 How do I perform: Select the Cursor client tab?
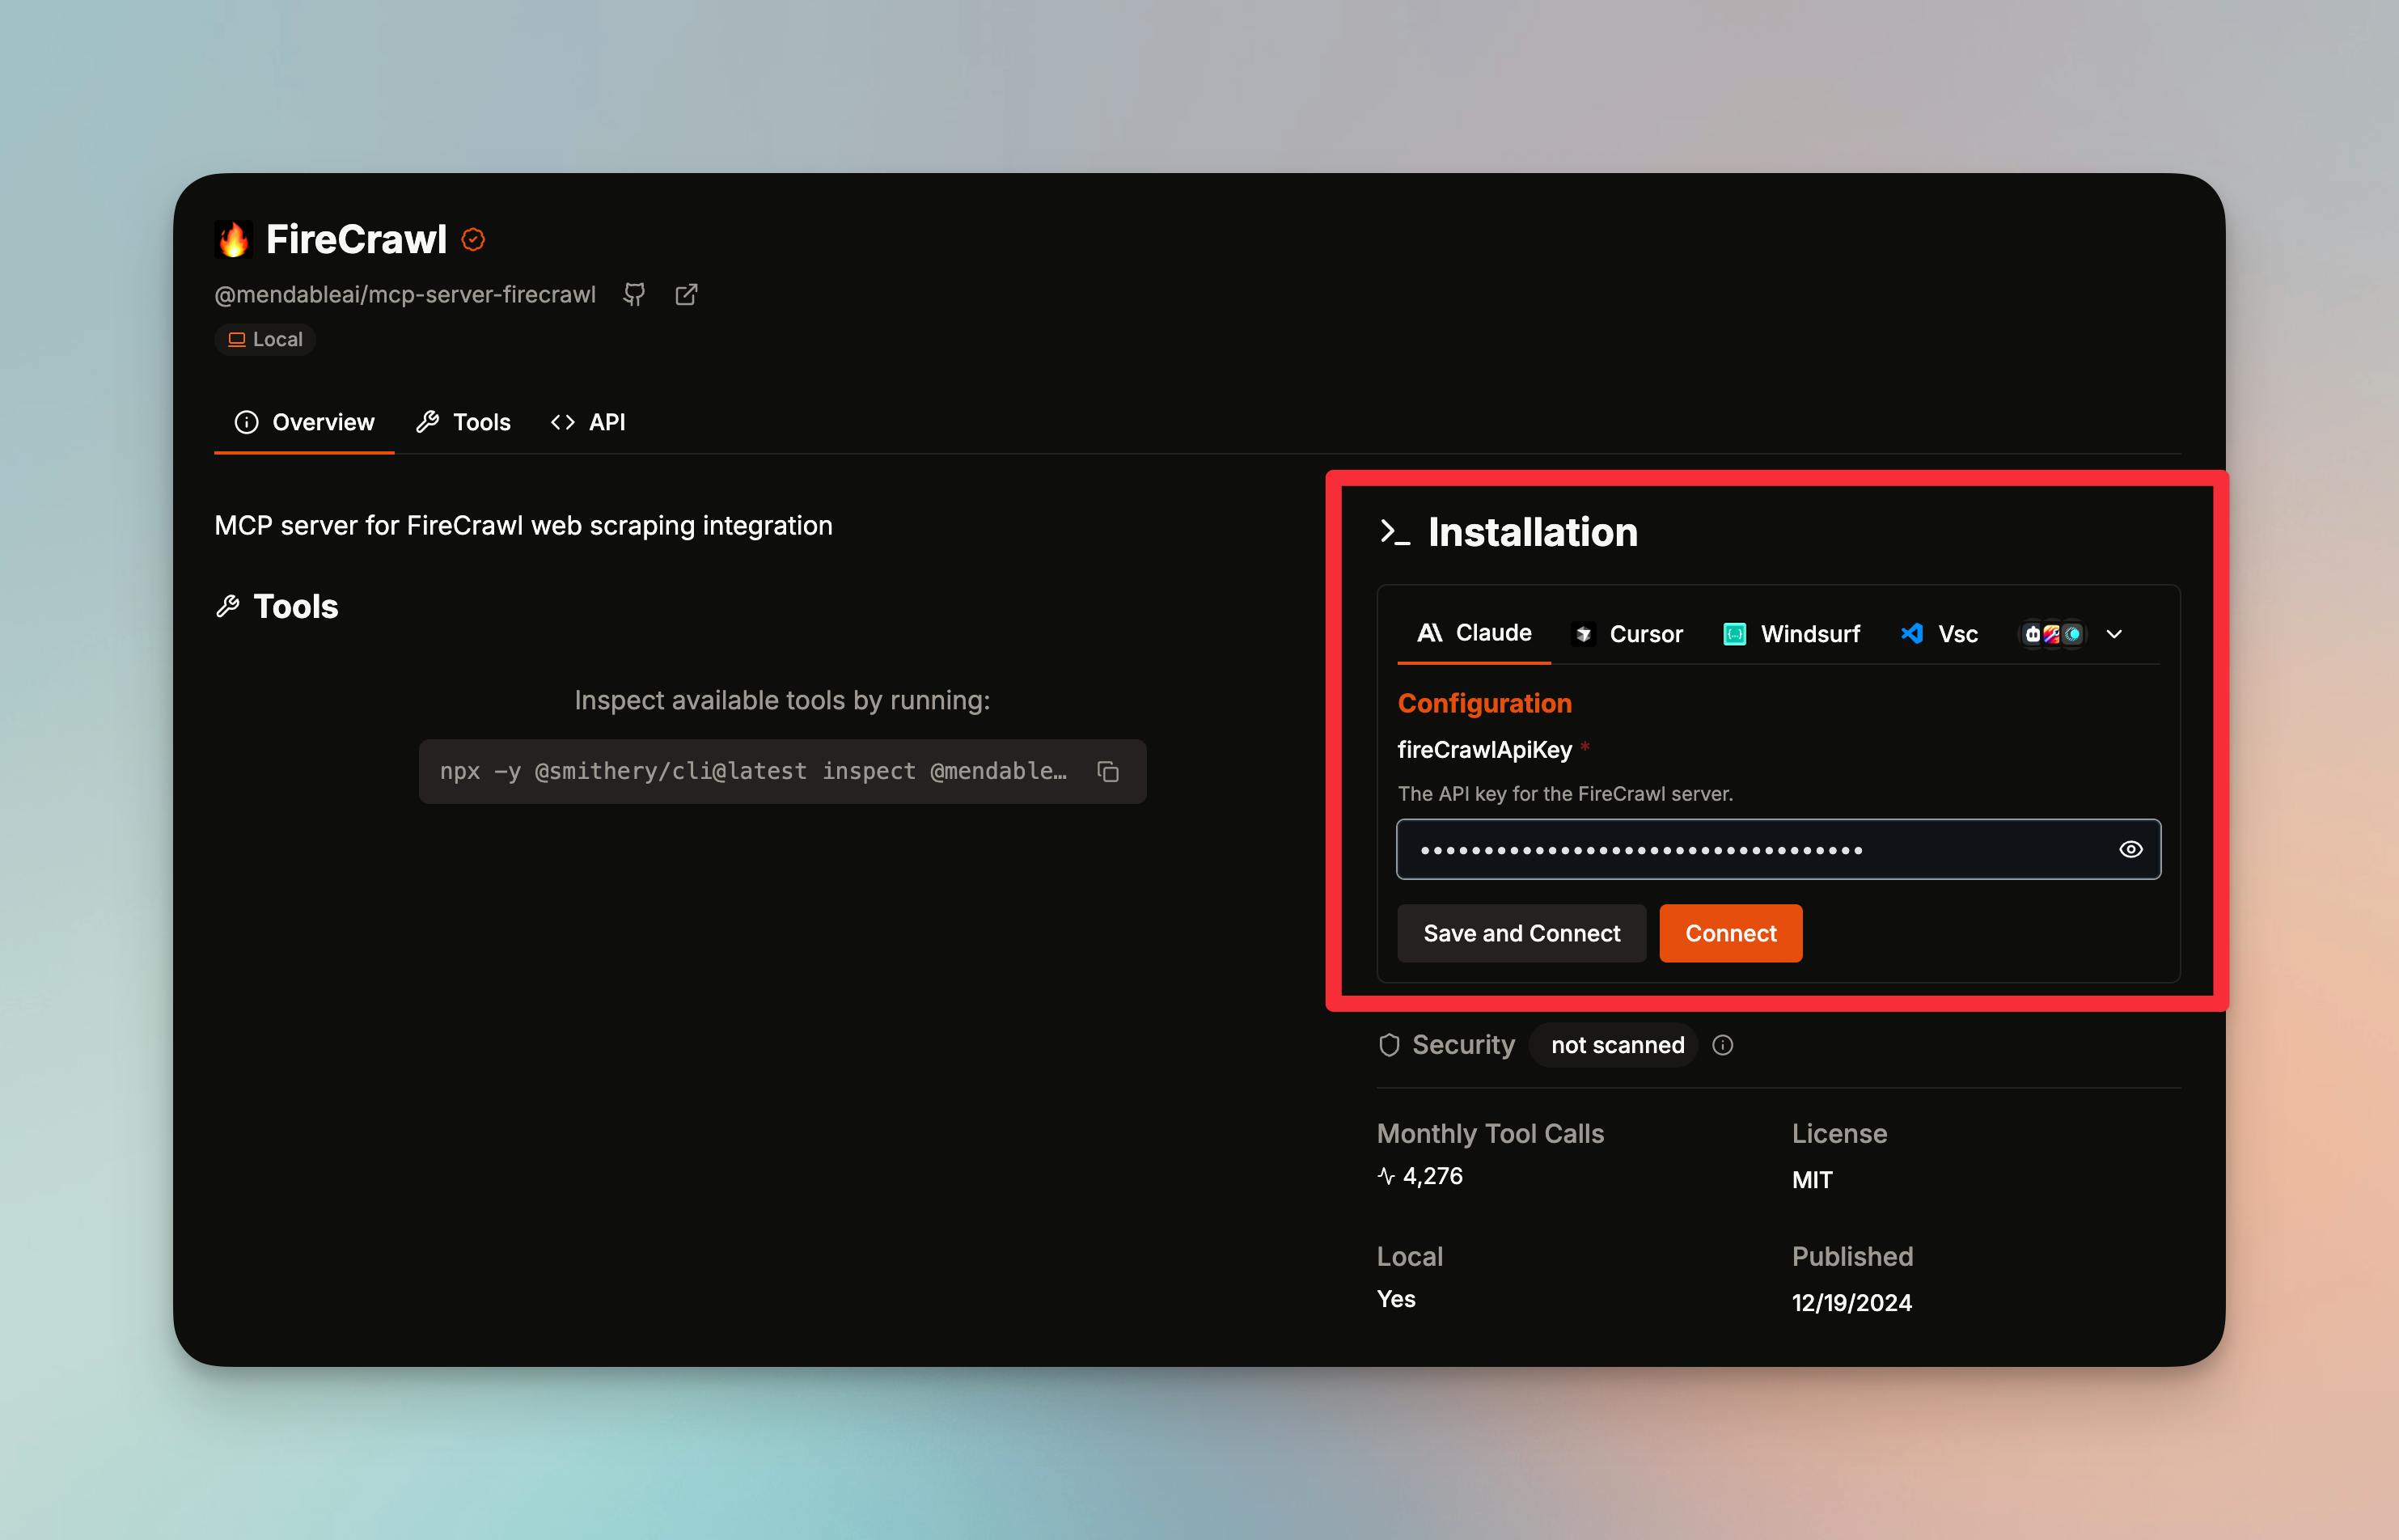coord(1627,634)
